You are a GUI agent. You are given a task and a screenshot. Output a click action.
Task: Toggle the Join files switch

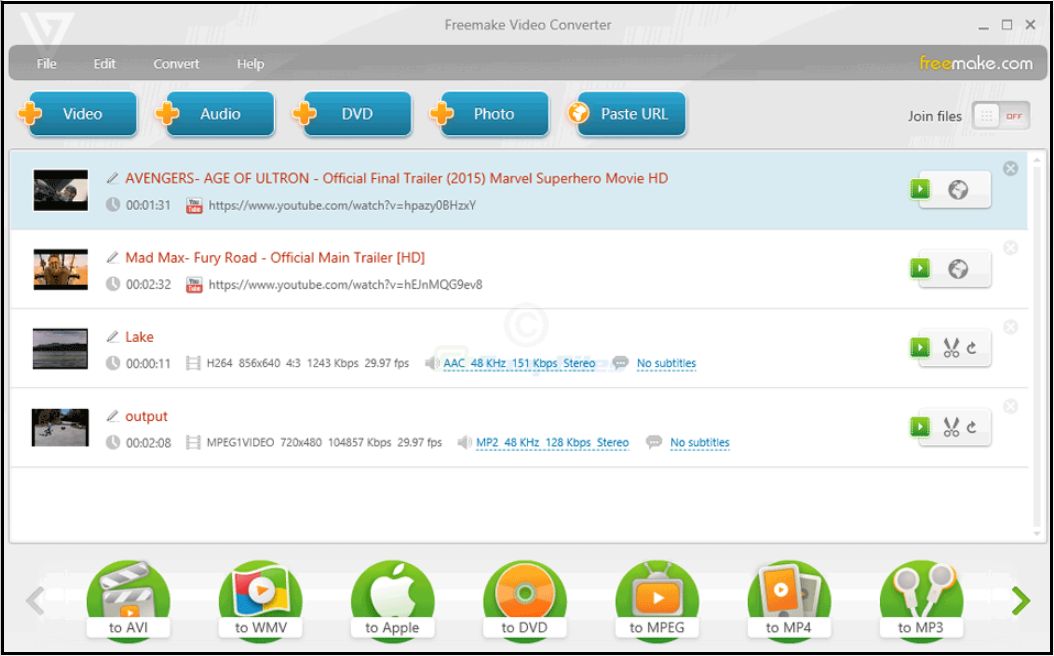tap(1000, 116)
